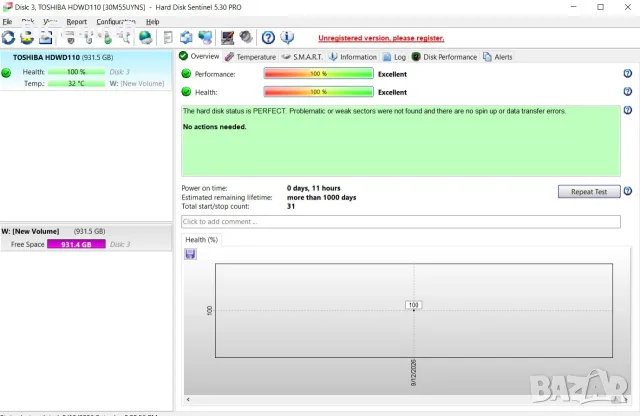This screenshot has height=416, width=640.
Task: Click green check status icon beside TOSHIBA disk
Action: click(x=6, y=73)
